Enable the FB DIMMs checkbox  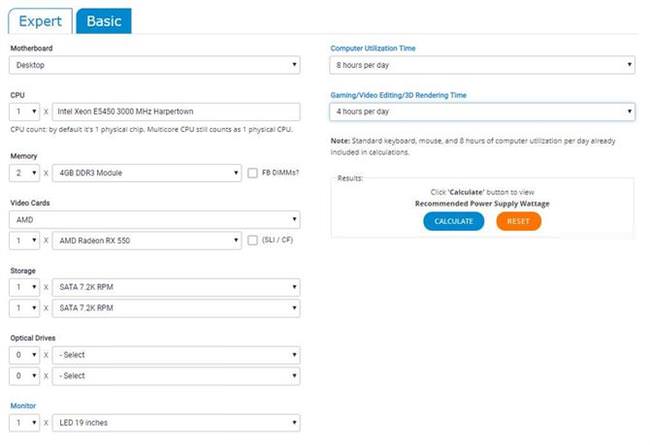pyautogui.click(x=252, y=173)
